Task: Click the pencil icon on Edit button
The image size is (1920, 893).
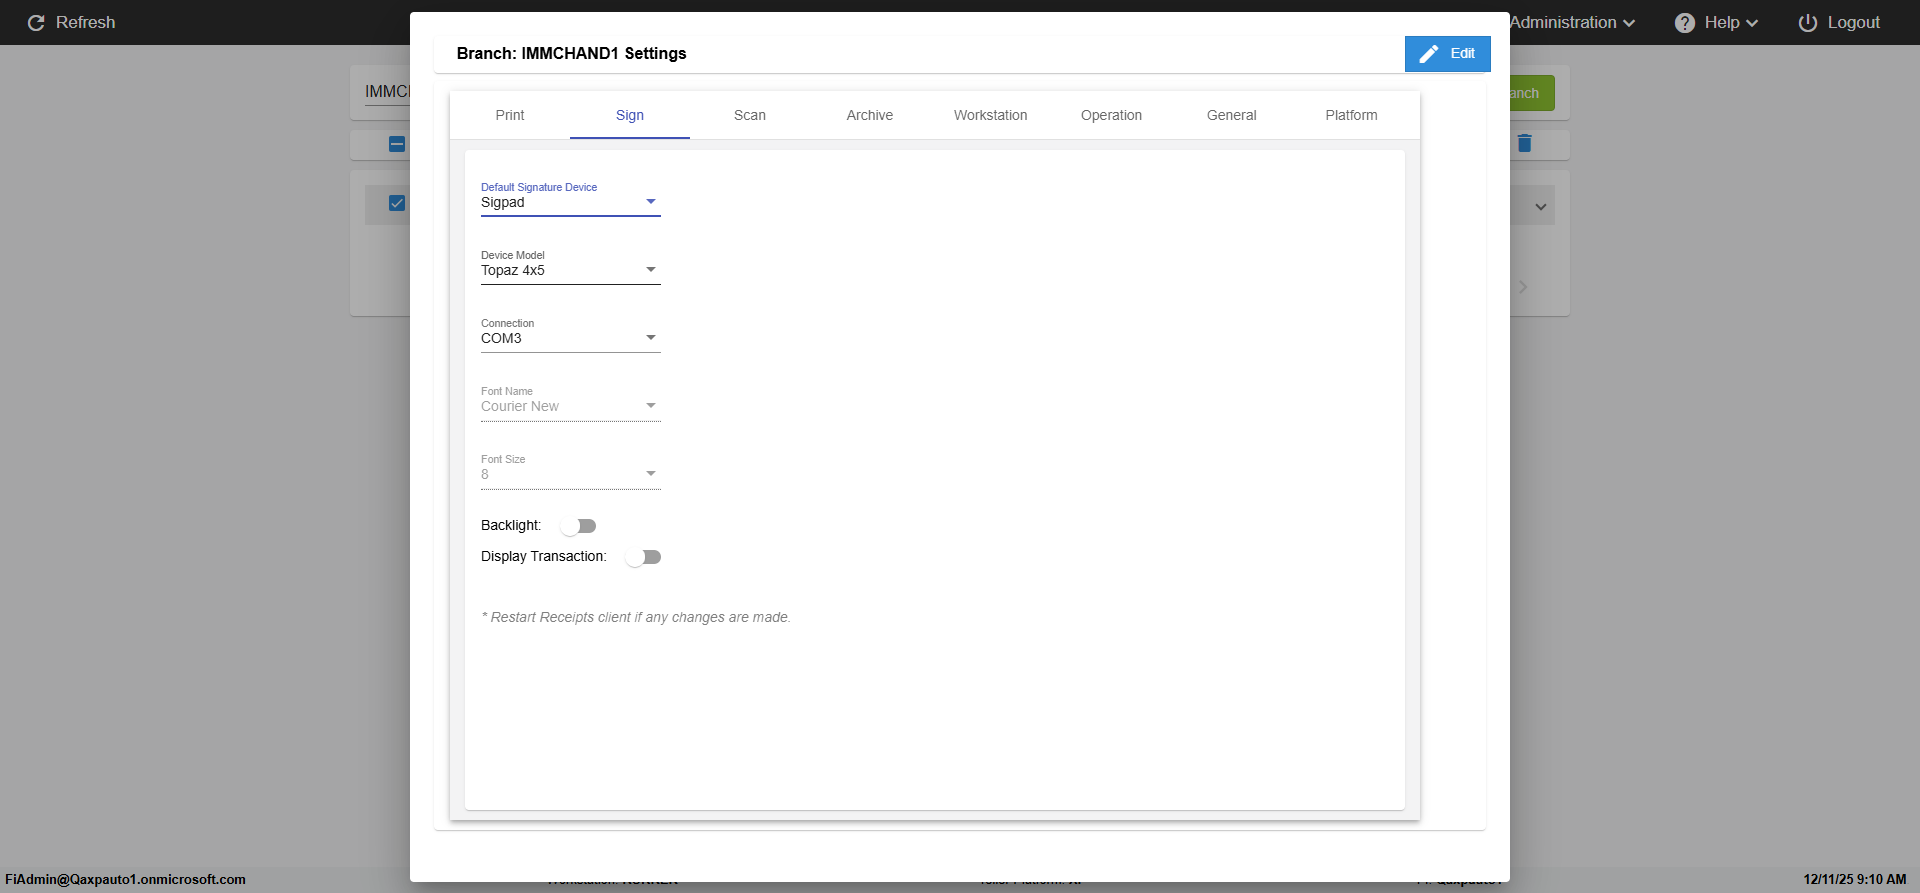Action: (x=1429, y=54)
